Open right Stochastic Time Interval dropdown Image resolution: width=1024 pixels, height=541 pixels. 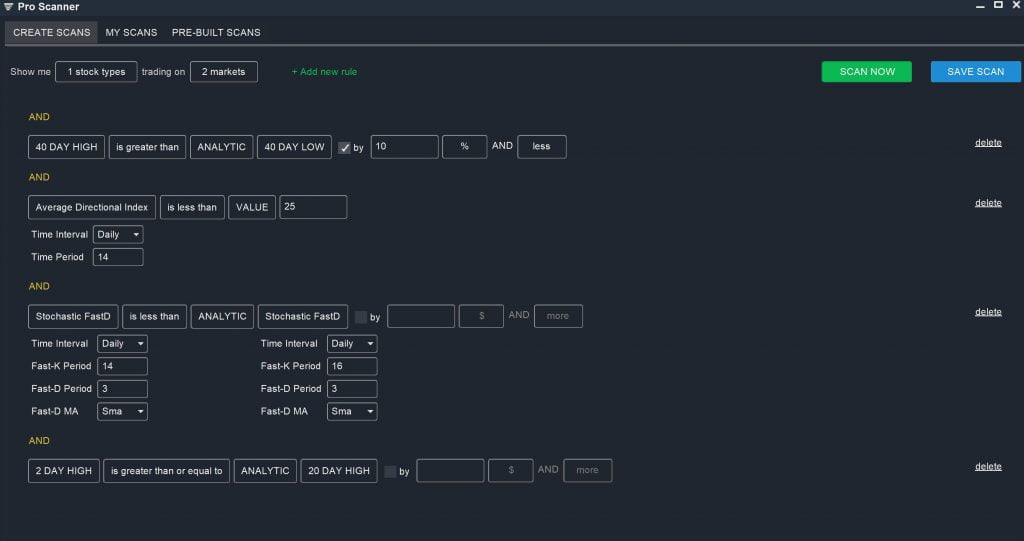352,344
